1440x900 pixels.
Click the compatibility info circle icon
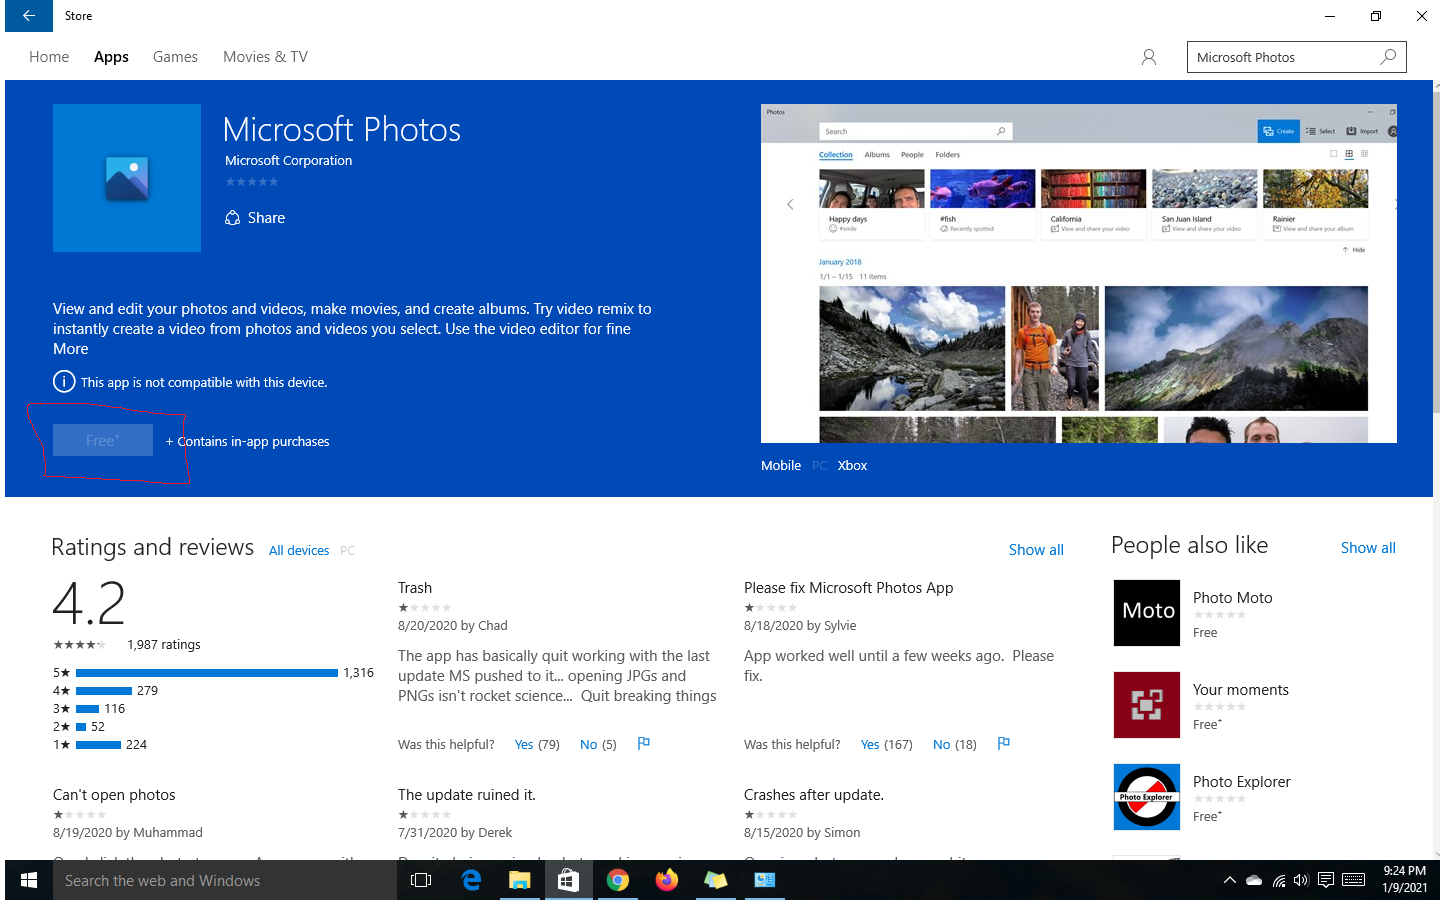click(x=63, y=382)
